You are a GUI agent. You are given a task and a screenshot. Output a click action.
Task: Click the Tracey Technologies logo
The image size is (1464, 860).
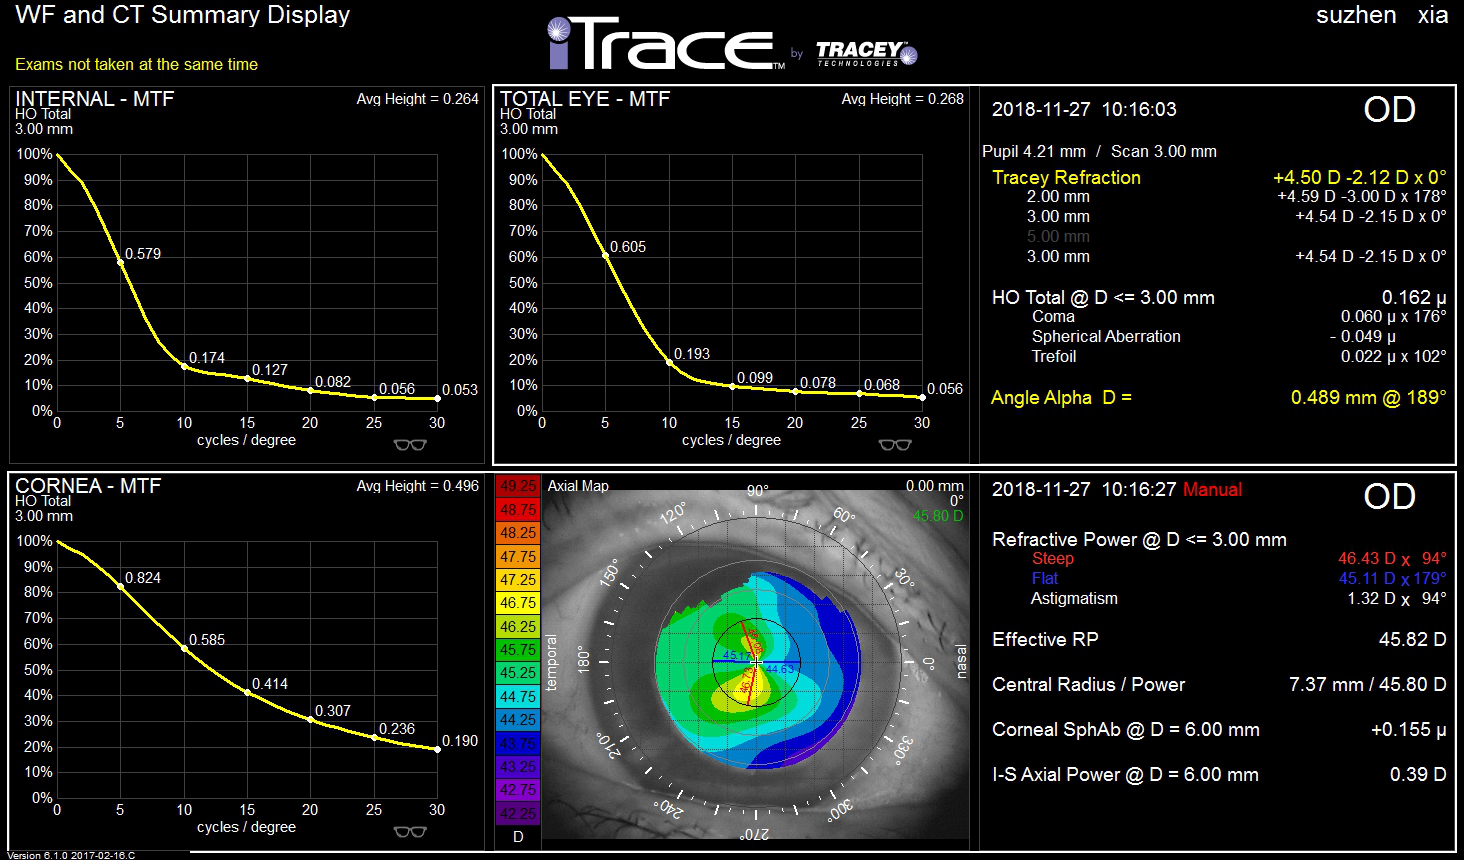coord(866,53)
